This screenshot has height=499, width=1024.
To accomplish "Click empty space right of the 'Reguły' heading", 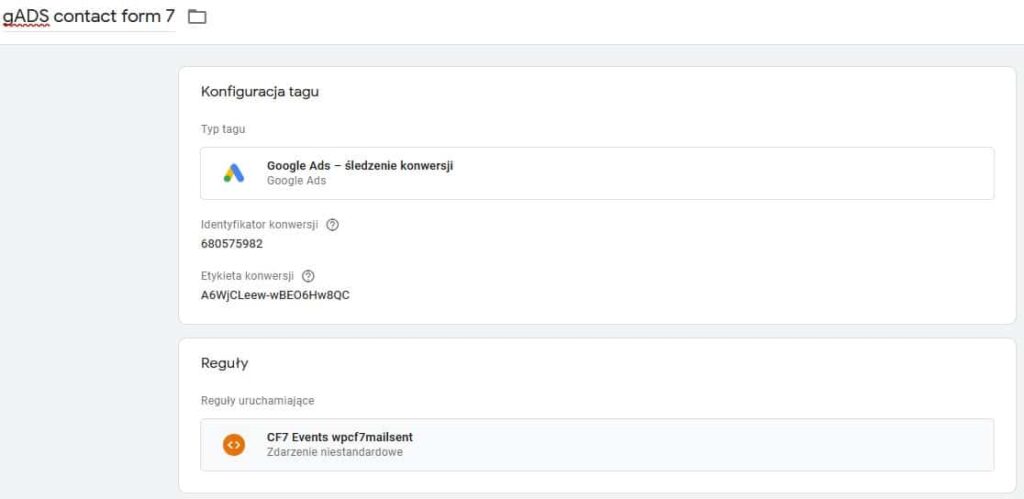I will point(600,363).
